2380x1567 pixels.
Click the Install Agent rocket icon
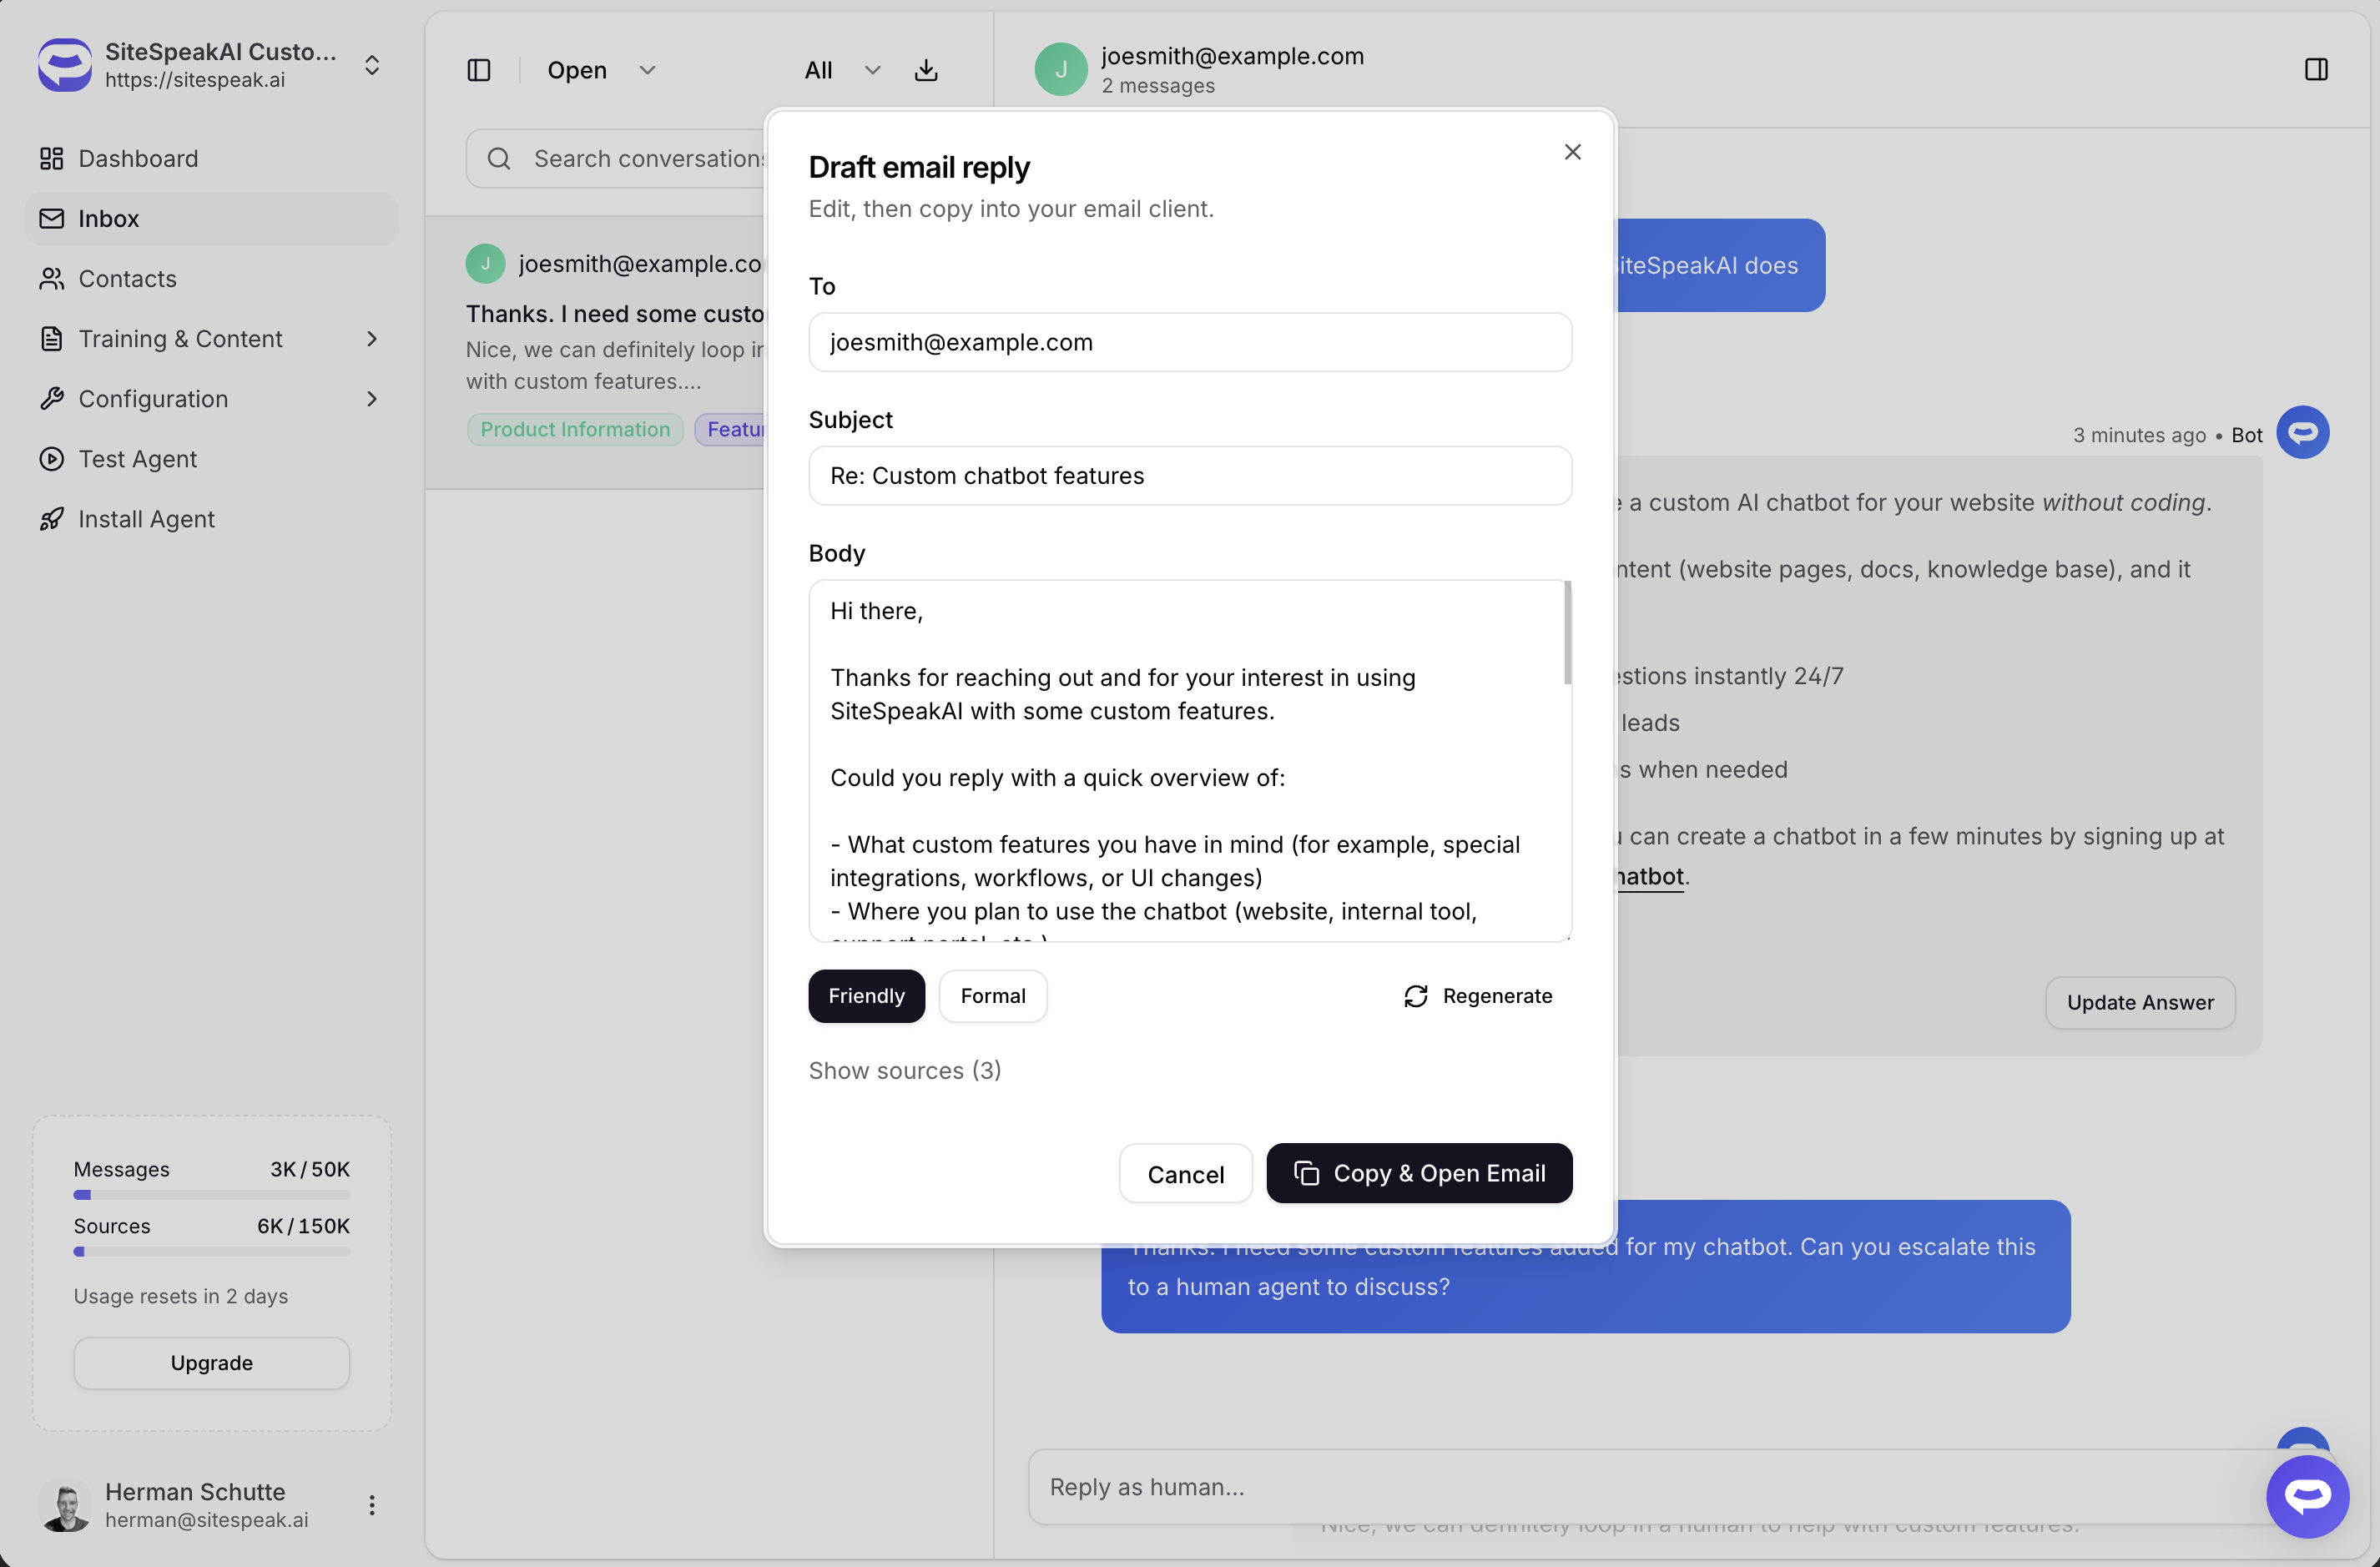51,518
